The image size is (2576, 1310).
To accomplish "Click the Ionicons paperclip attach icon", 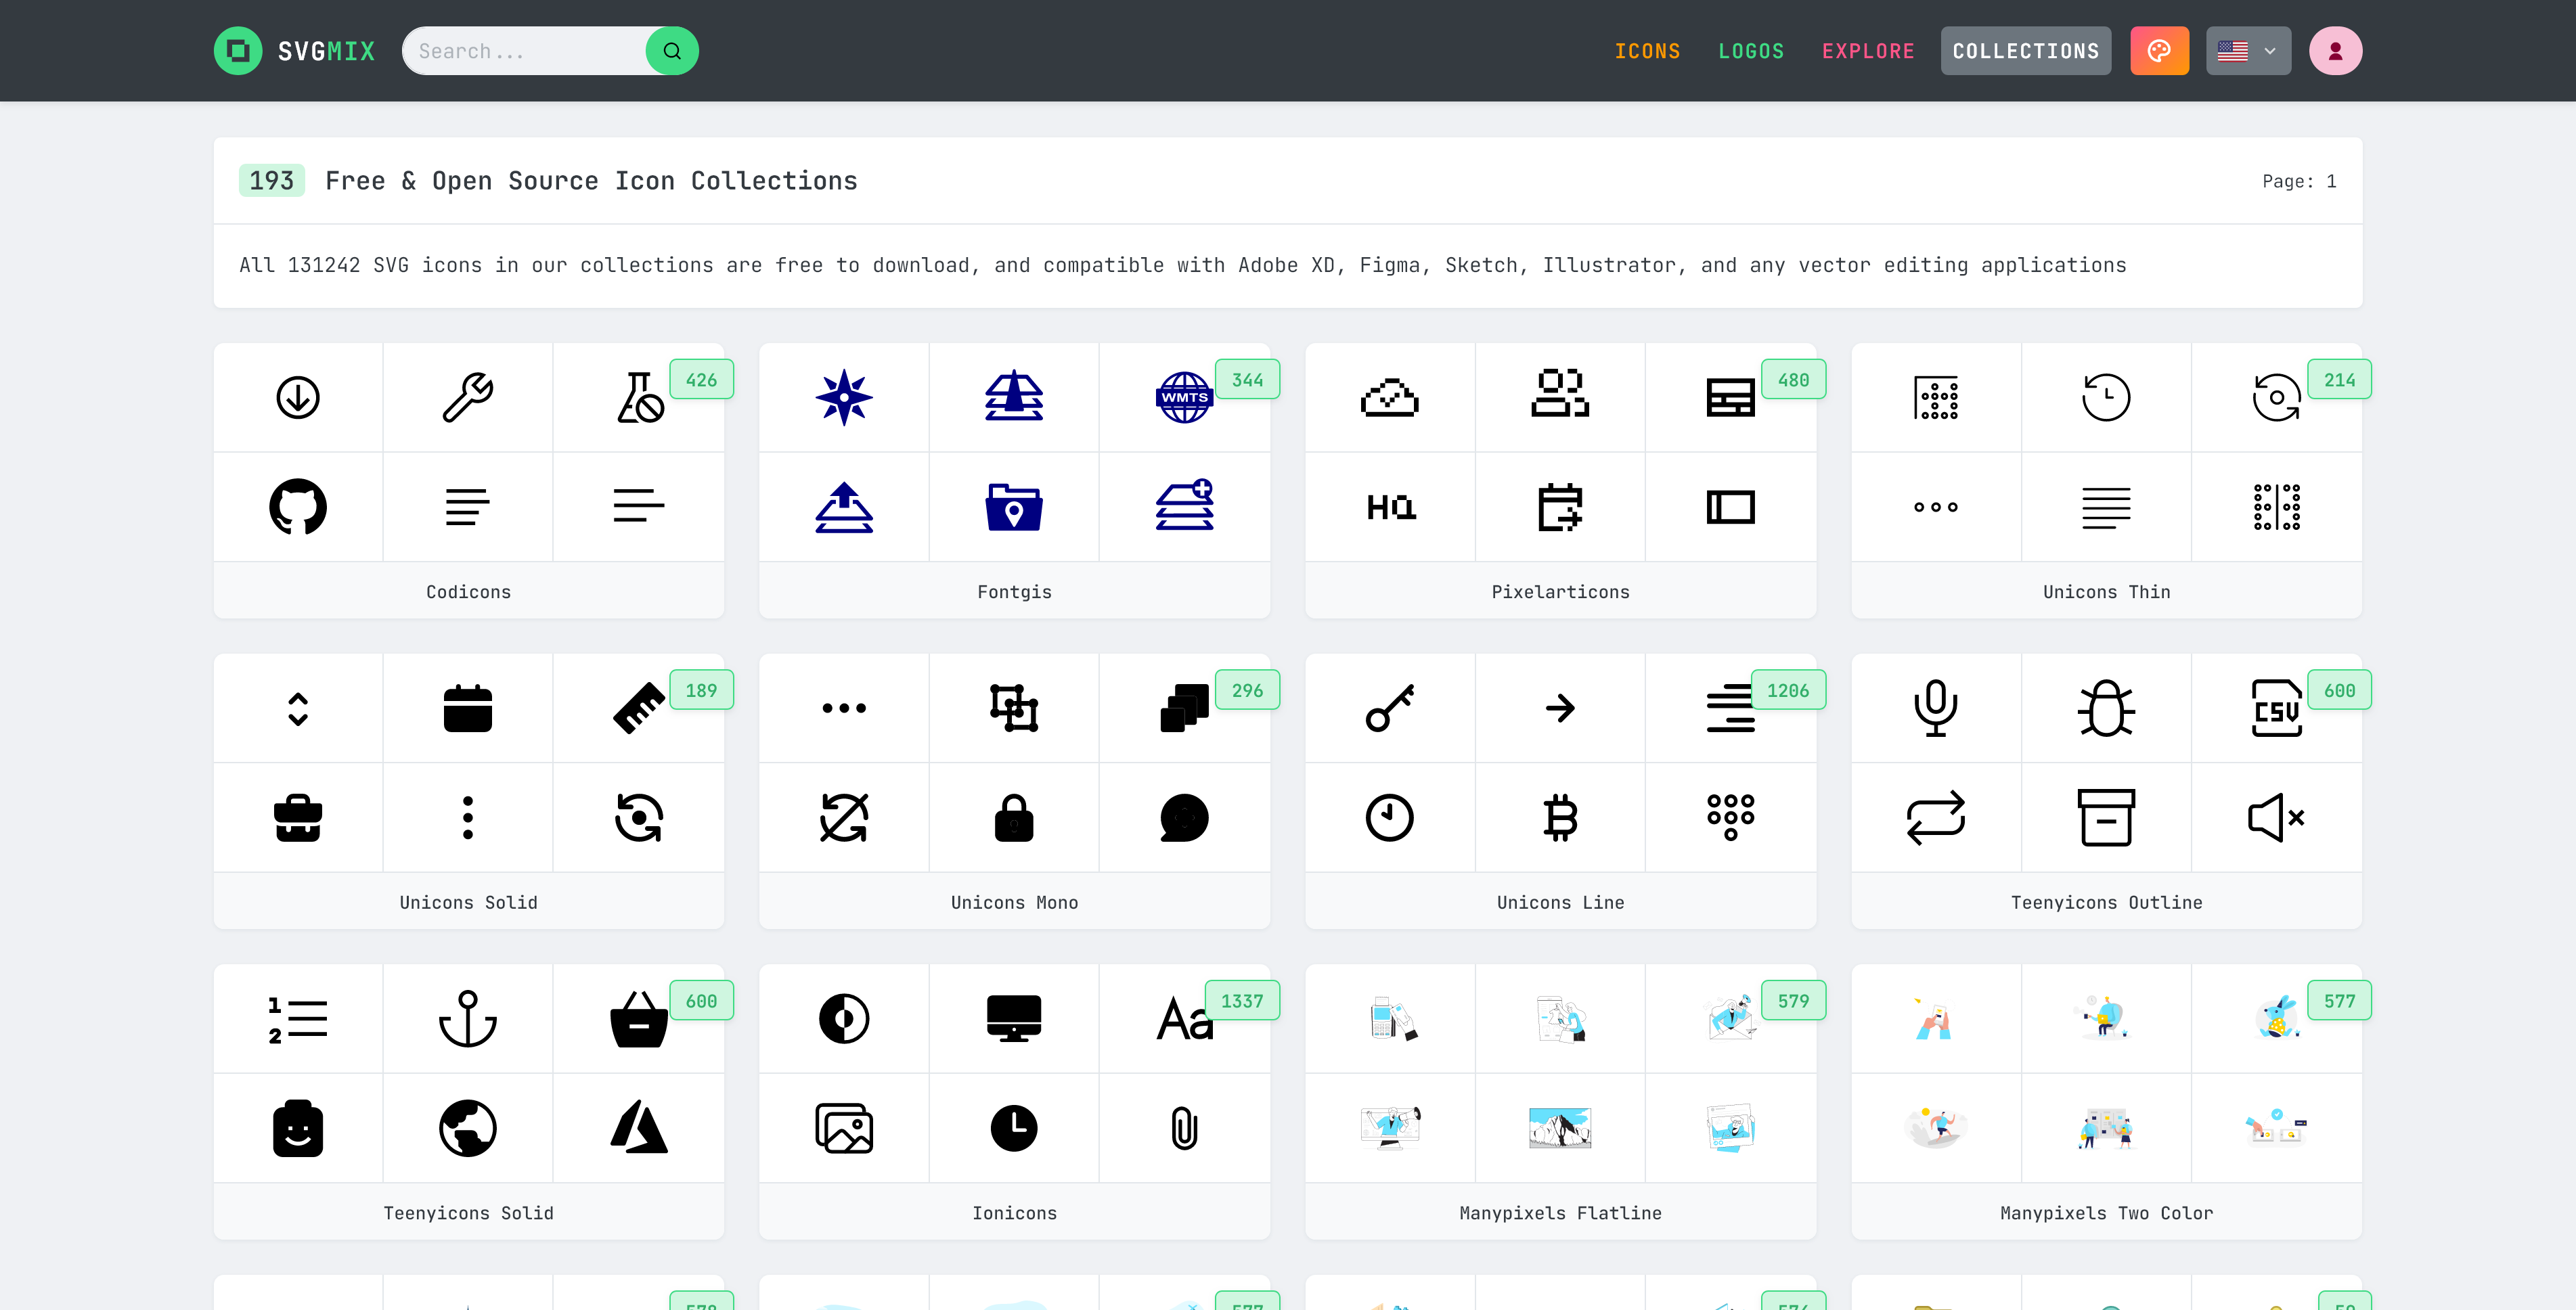I will click(x=1185, y=1129).
